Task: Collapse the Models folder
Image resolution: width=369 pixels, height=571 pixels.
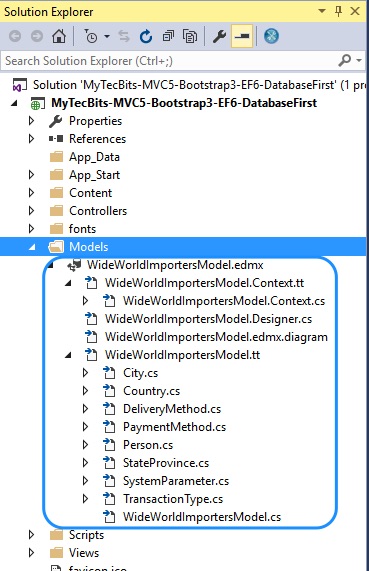Action: click(32, 247)
